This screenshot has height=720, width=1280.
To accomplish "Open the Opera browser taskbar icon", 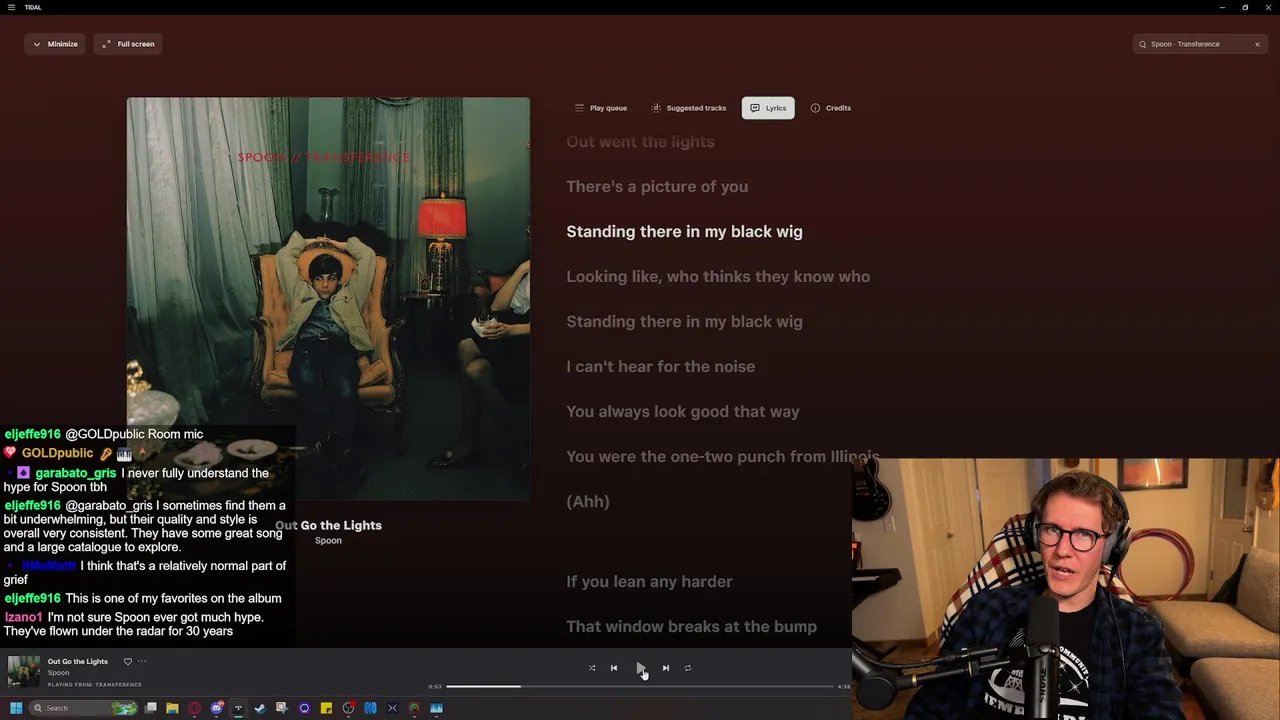I will pyautogui.click(x=194, y=708).
